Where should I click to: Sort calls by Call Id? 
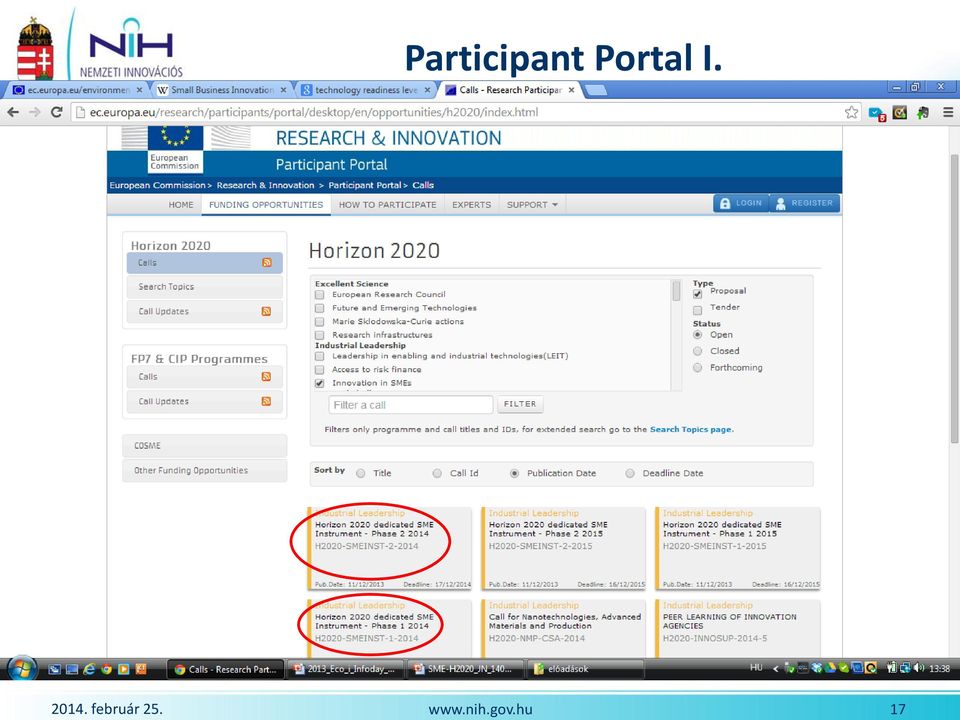(437, 473)
